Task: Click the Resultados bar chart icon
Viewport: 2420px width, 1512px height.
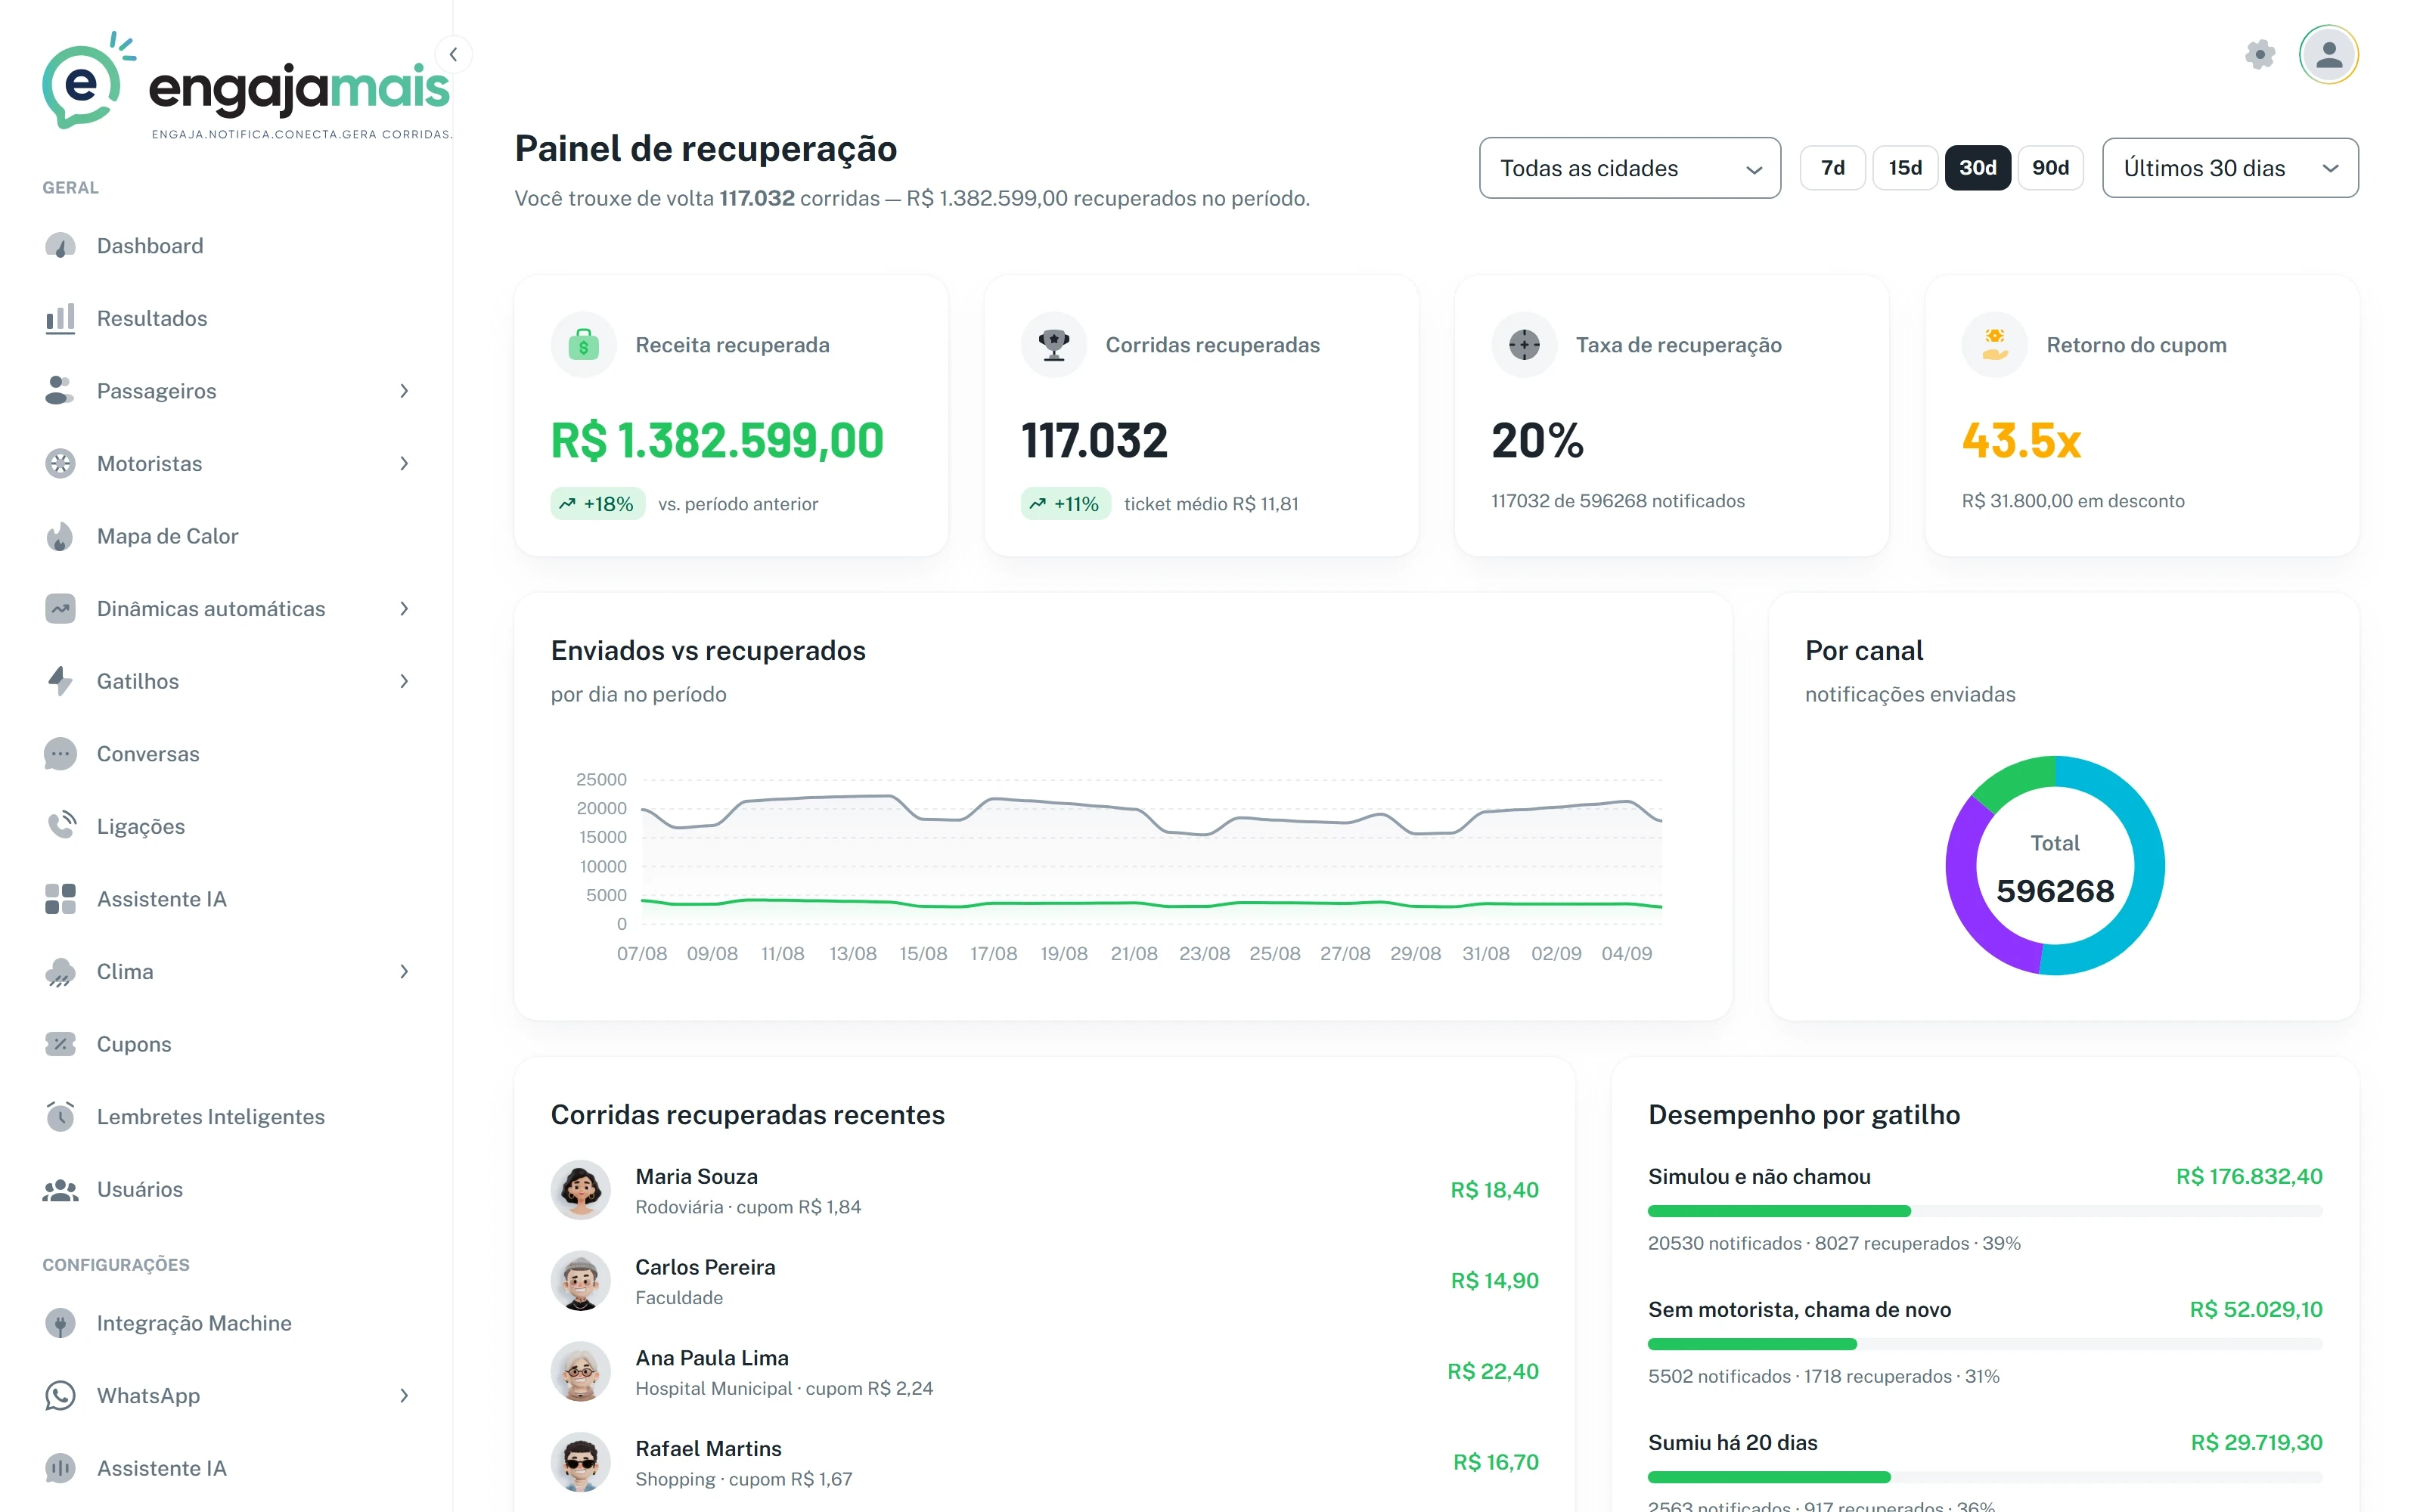Action: 60,318
